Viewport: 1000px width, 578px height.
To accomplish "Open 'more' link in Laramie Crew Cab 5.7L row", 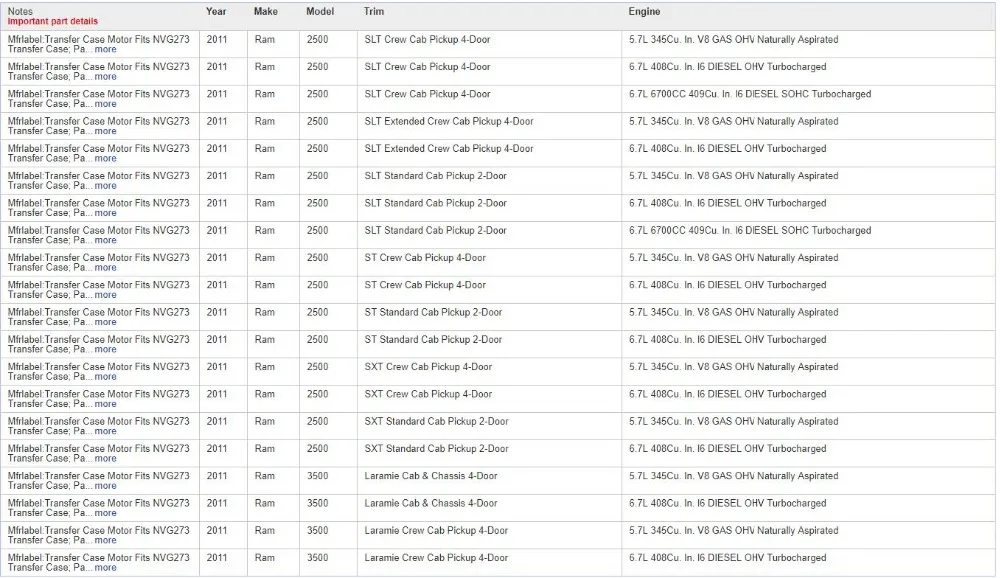I will [x=105, y=540].
